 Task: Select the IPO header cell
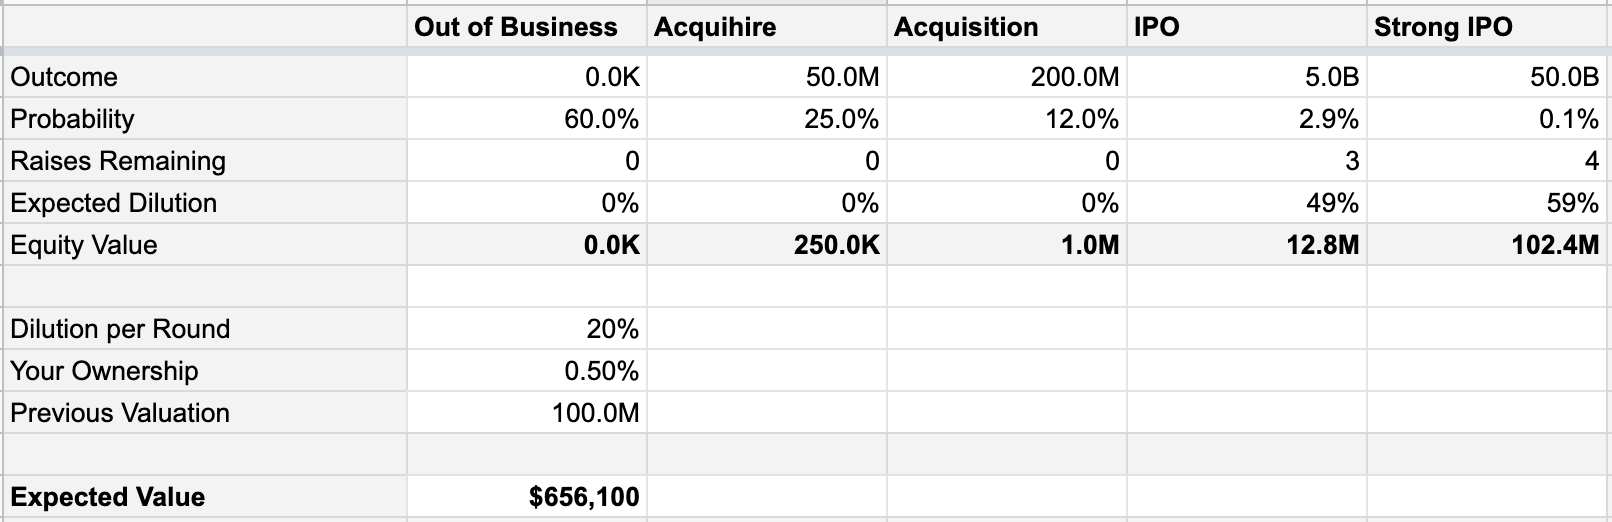(x=1247, y=26)
